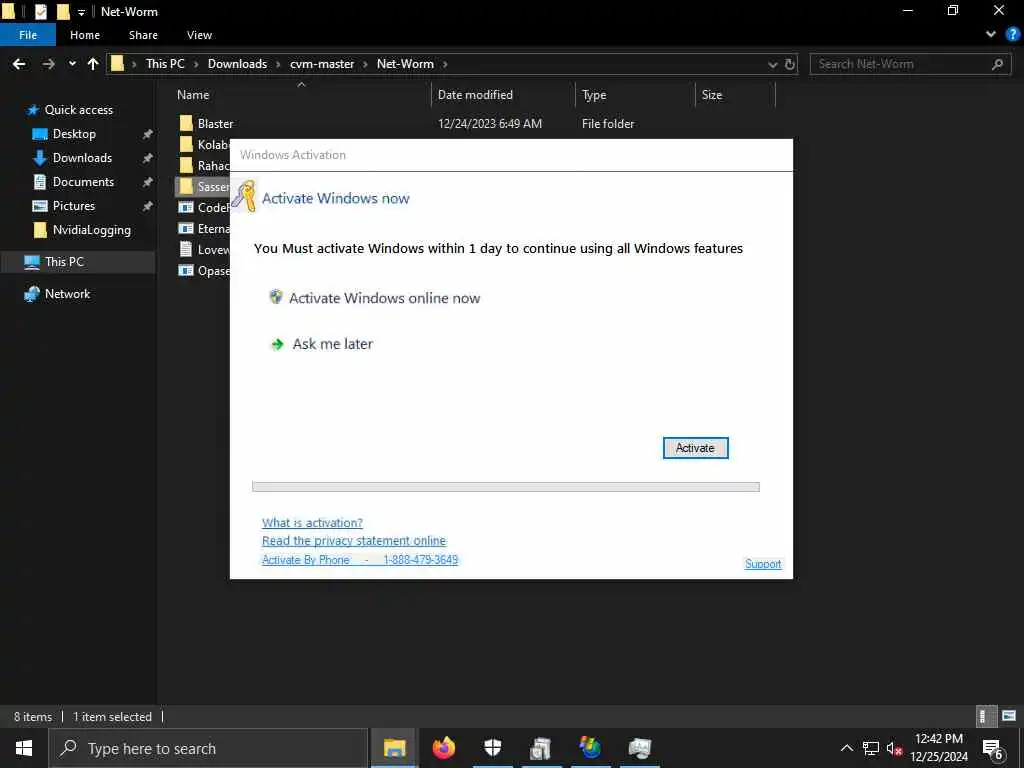1024x768 pixels.
Task: Sort by the Date modified column header
Action: [475, 95]
